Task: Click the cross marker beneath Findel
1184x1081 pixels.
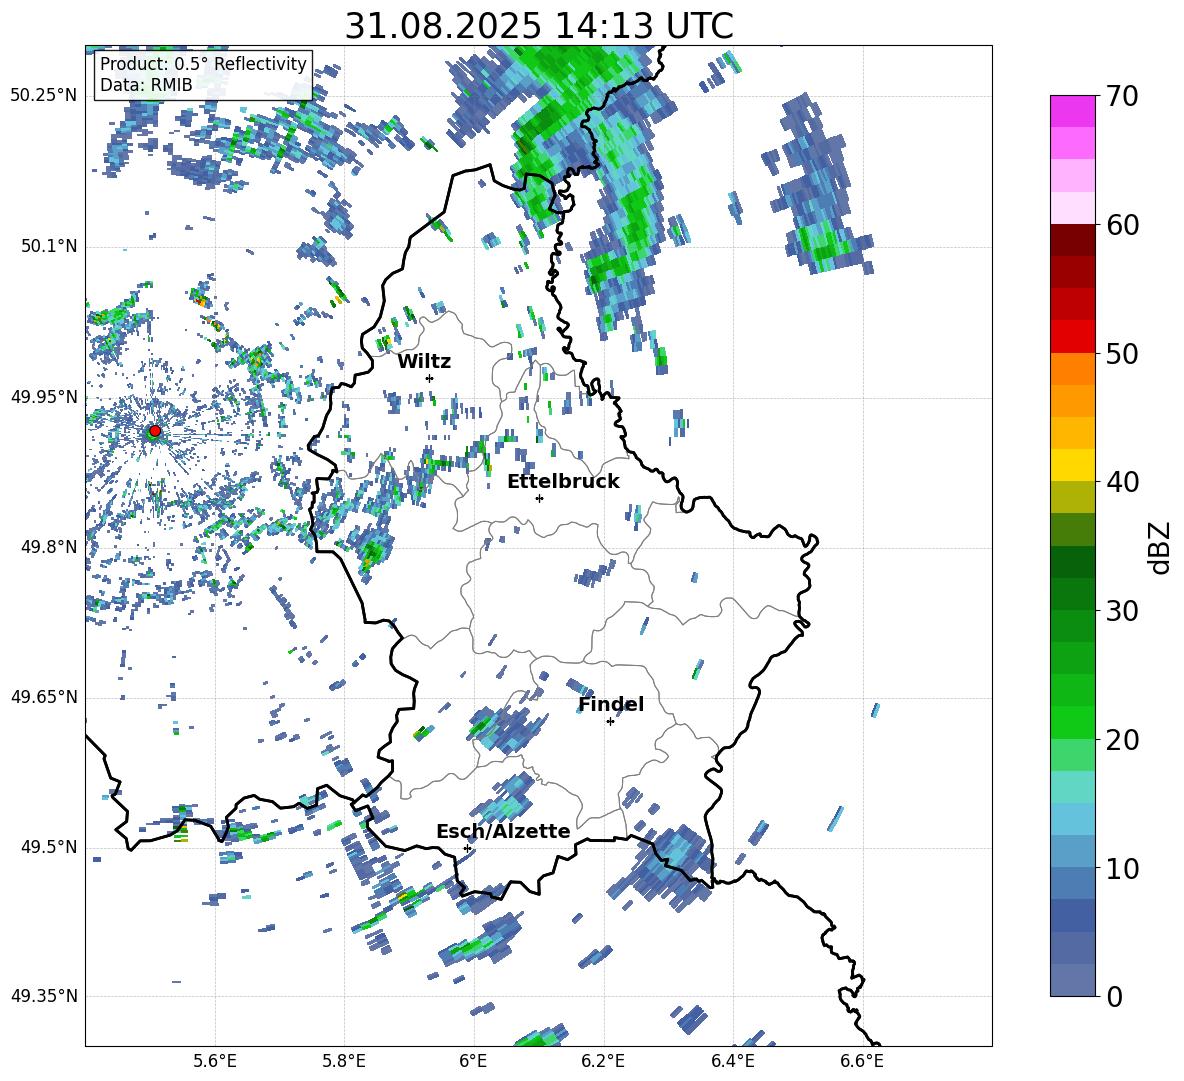Action: [x=610, y=721]
